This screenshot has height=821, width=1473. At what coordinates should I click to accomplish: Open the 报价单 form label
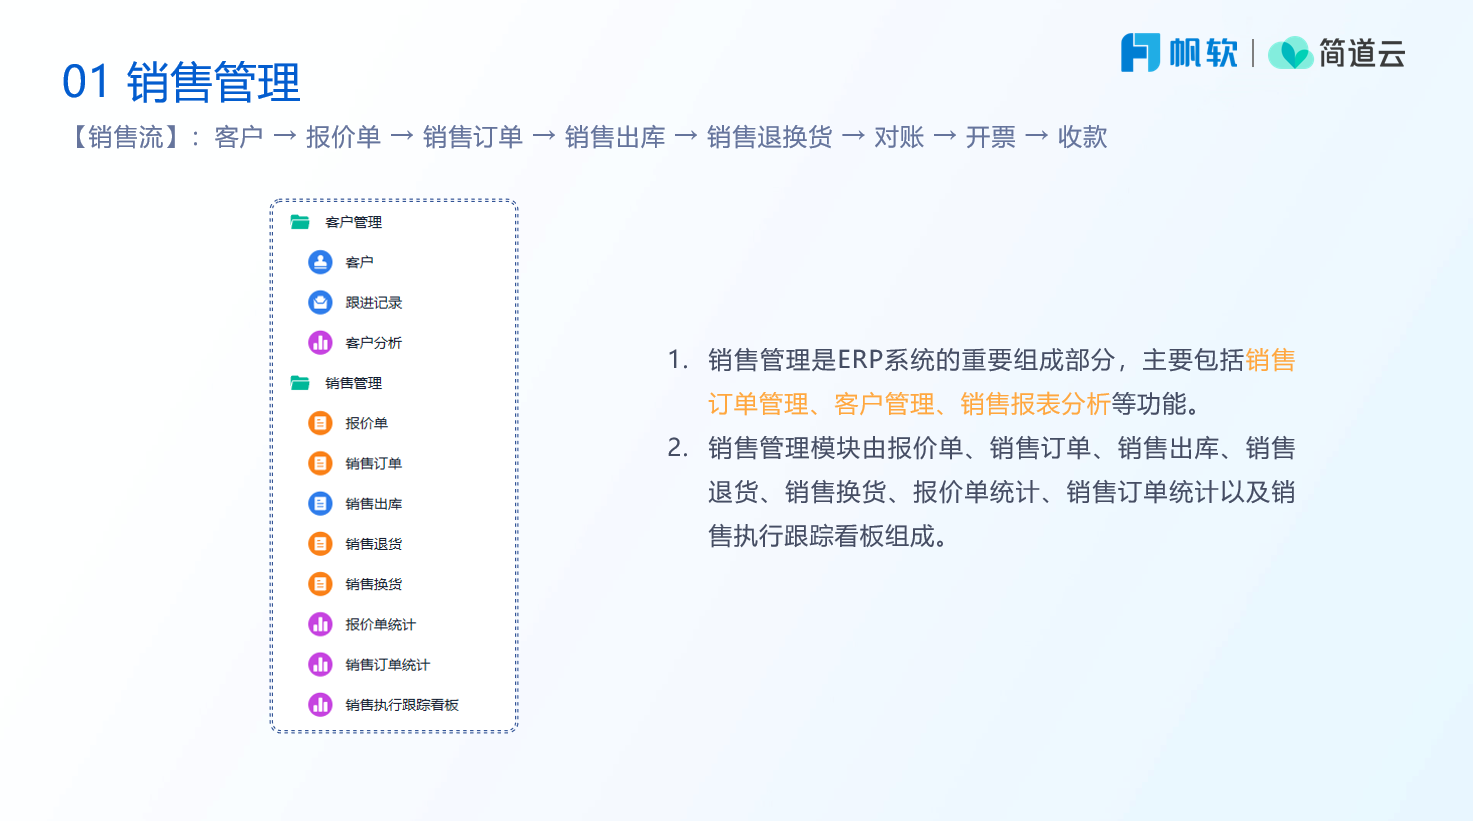click(366, 423)
